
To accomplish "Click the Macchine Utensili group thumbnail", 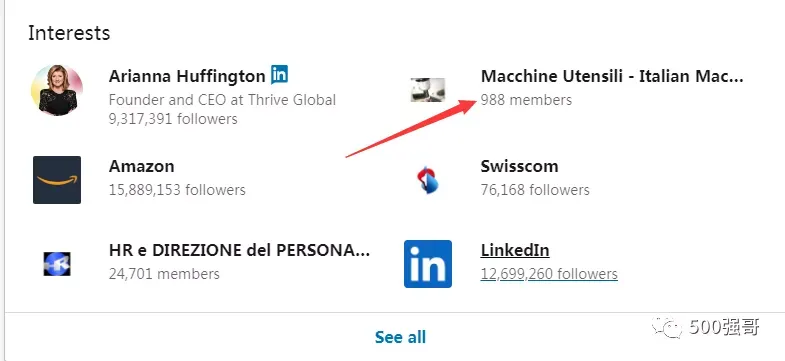I will pos(428,90).
